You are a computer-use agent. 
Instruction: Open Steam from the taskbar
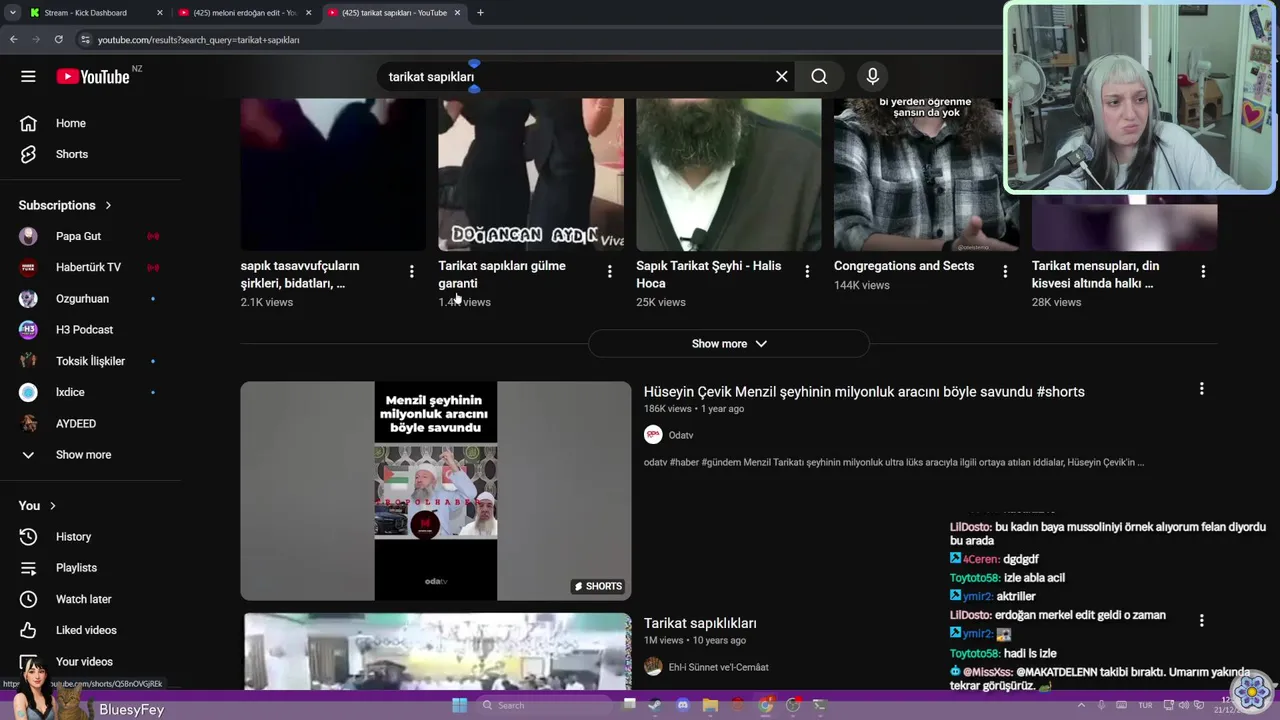654,705
